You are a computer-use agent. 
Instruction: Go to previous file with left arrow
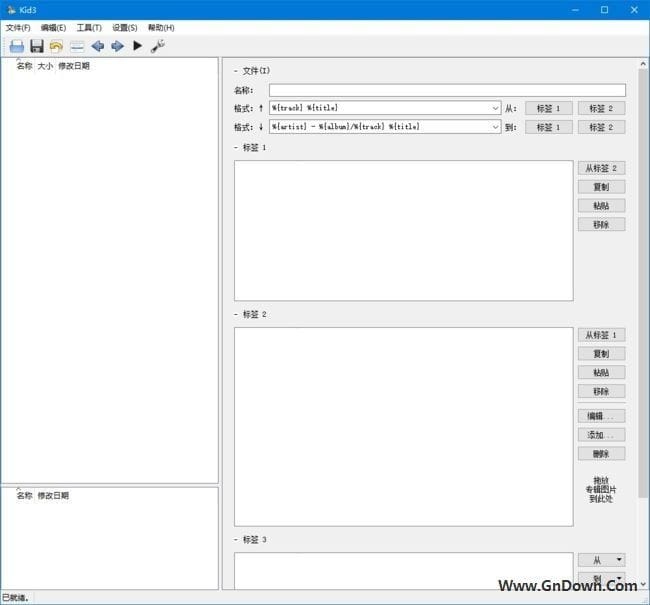(x=97, y=46)
